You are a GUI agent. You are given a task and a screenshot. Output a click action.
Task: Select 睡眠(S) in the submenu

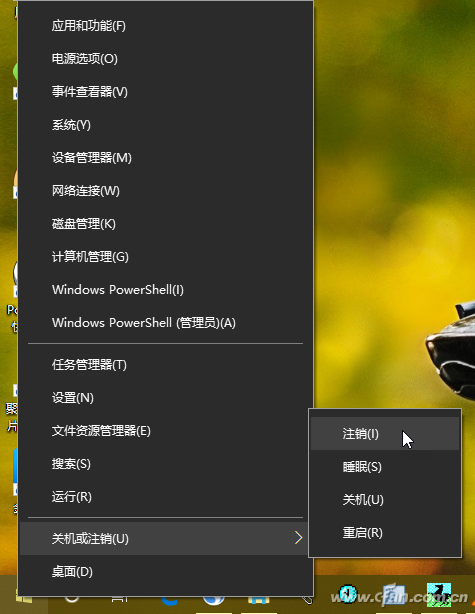pos(385,467)
